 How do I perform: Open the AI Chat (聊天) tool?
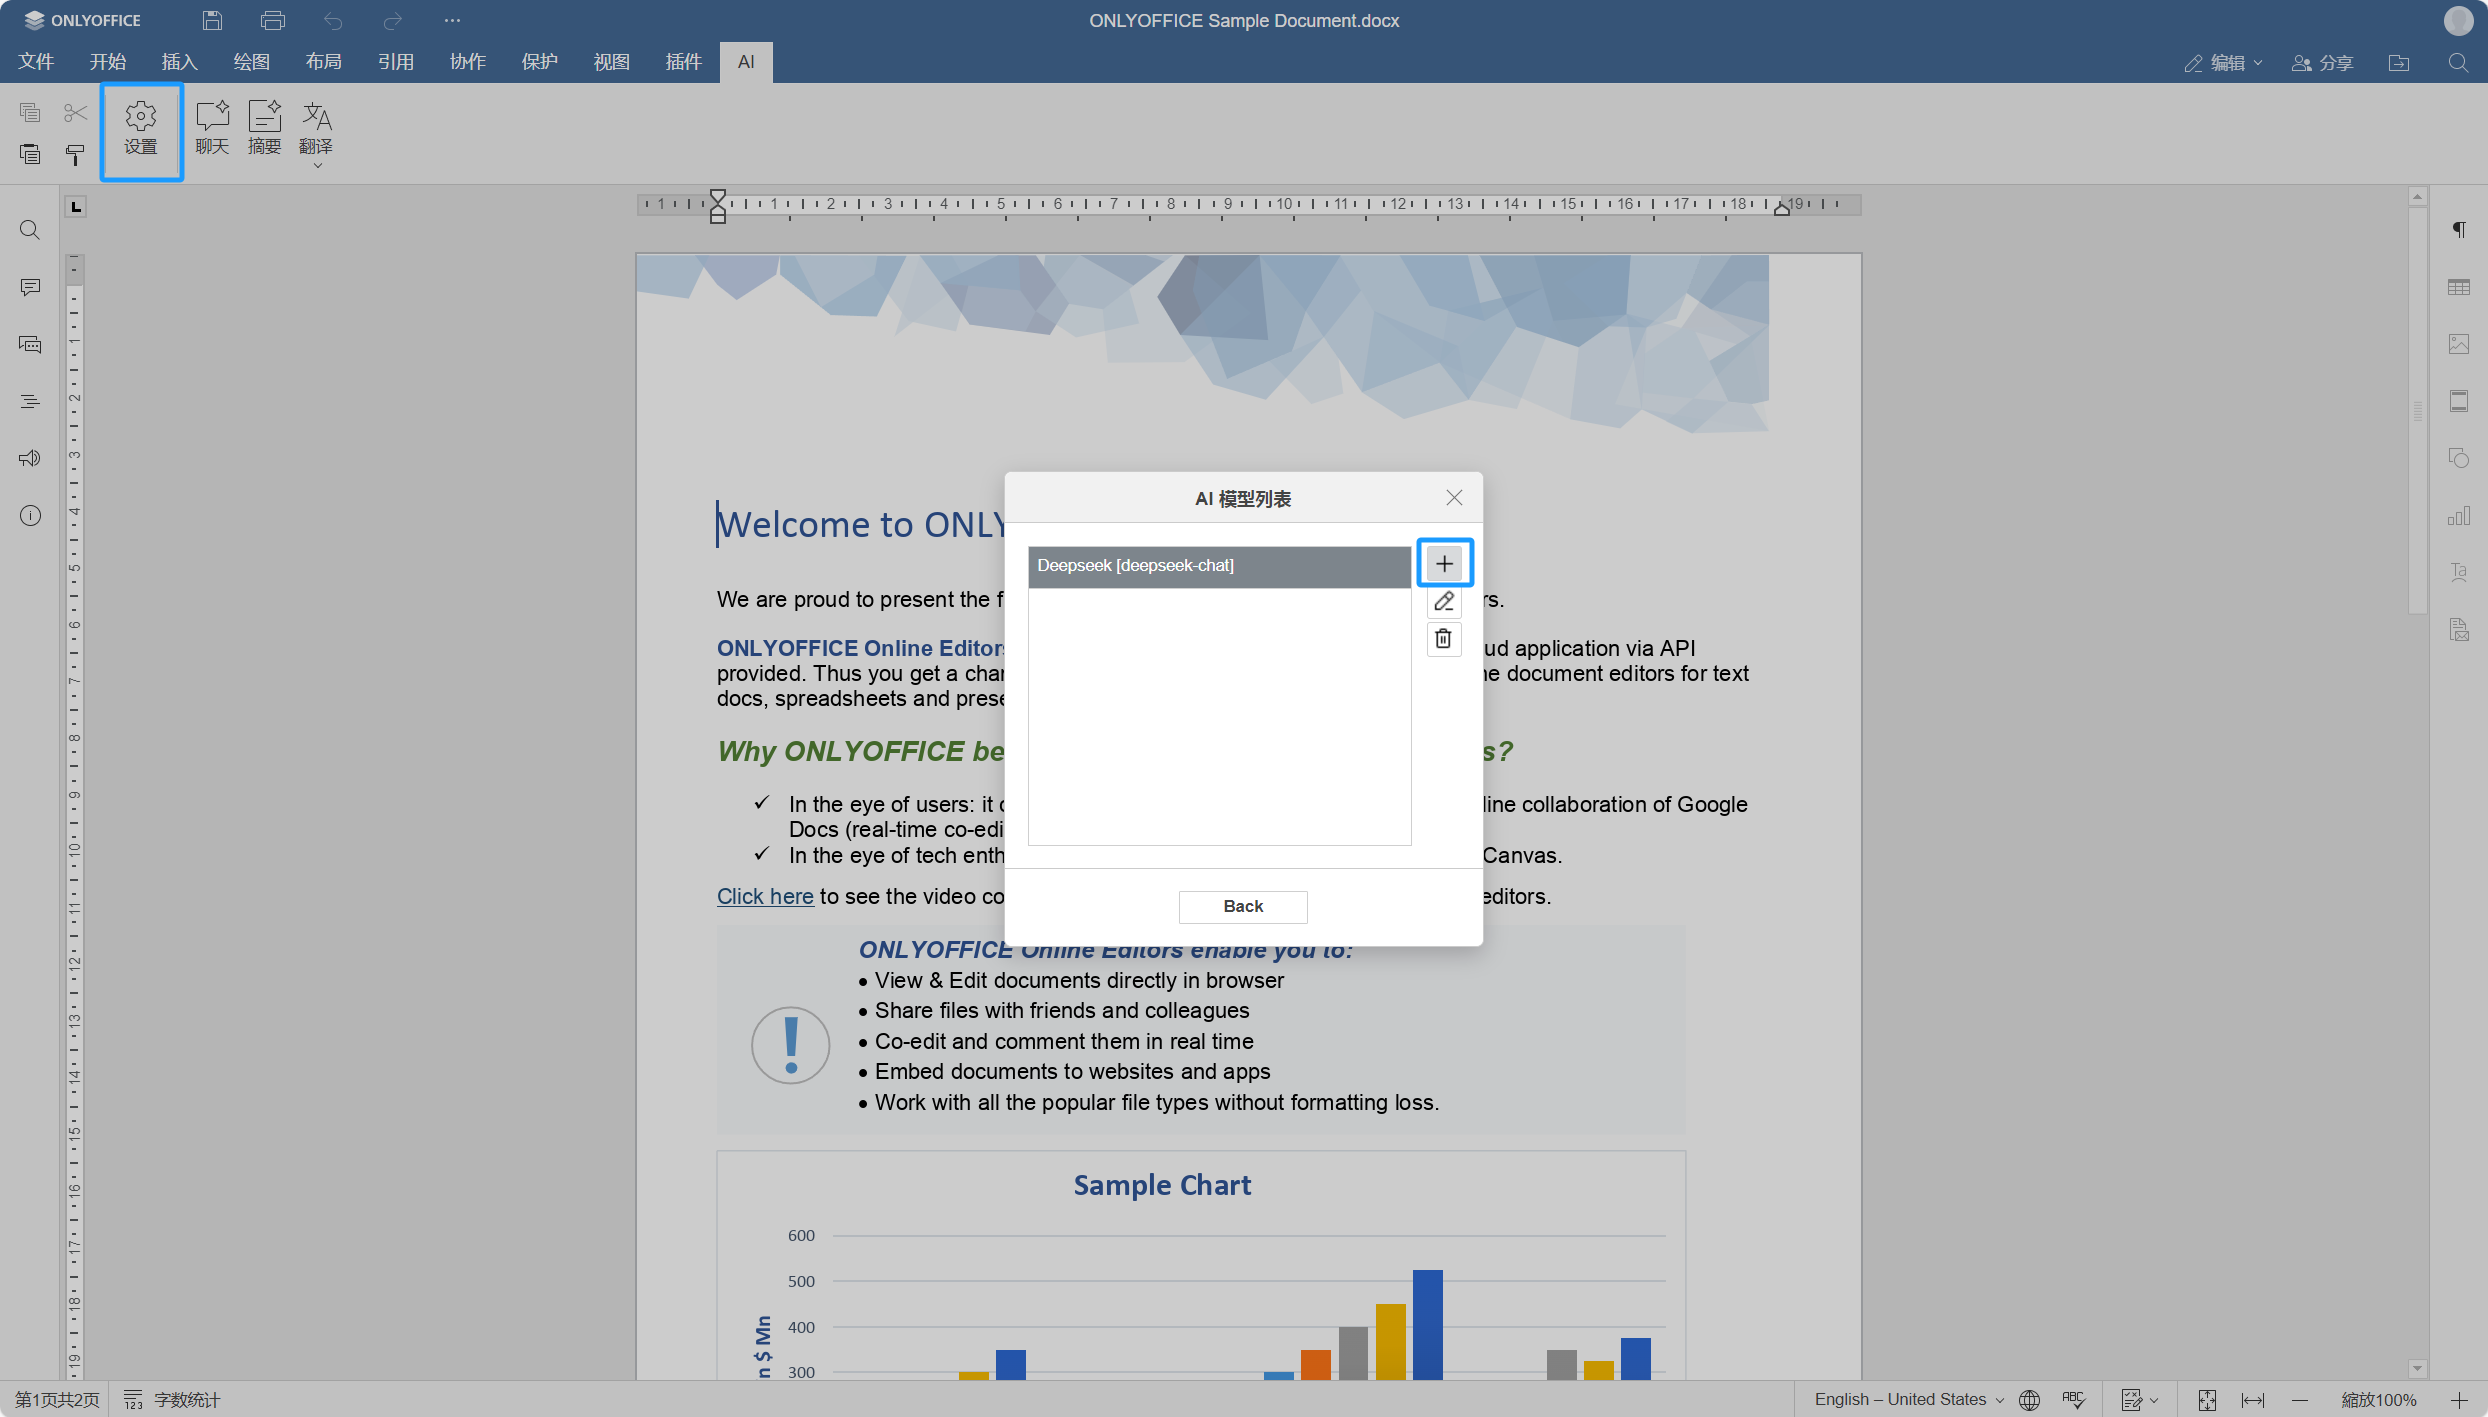click(x=212, y=128)
